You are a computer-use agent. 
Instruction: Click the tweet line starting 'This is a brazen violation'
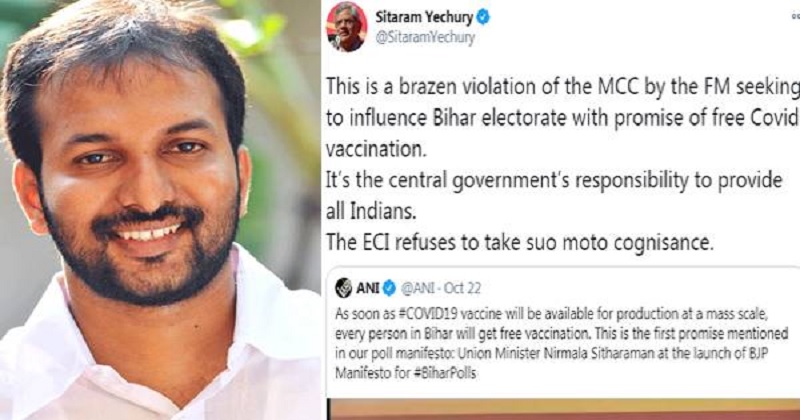(x=562, y=87)
